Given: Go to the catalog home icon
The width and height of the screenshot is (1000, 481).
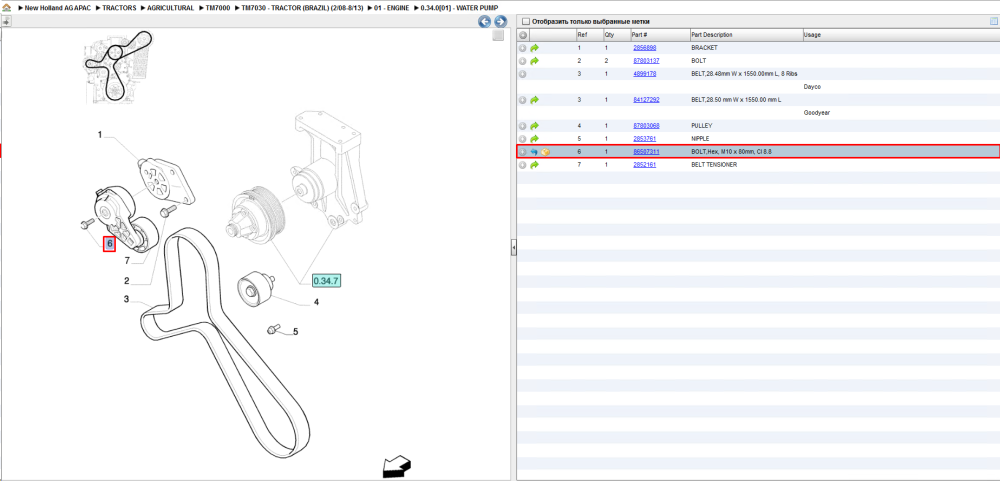Looking at the screenshot, I should tap(6, 8).
